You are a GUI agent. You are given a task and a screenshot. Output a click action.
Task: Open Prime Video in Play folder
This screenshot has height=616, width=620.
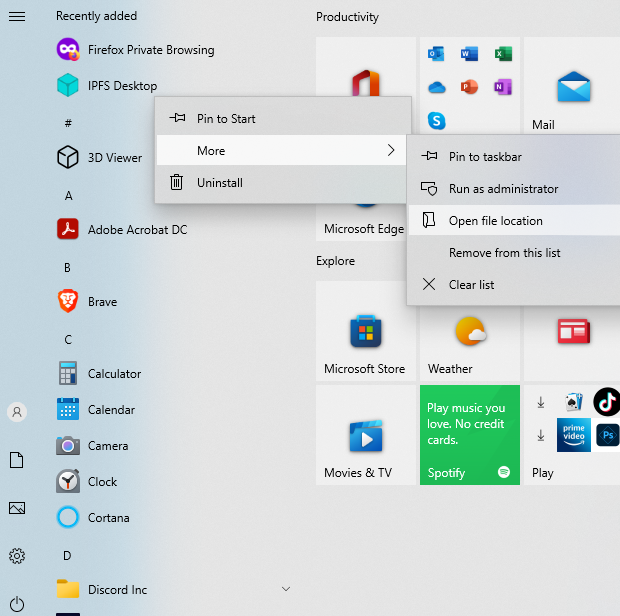574,435
